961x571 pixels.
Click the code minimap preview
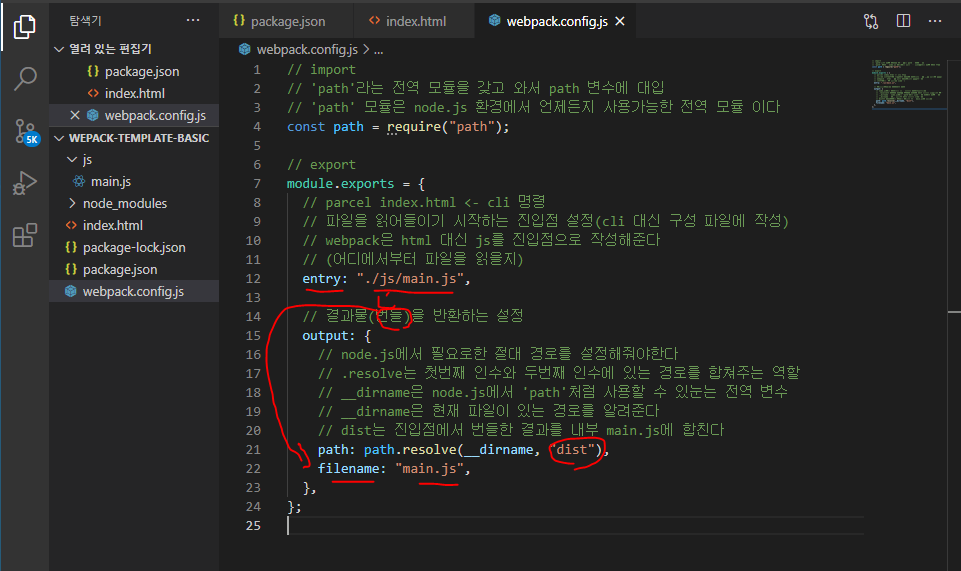click(908, 84)
